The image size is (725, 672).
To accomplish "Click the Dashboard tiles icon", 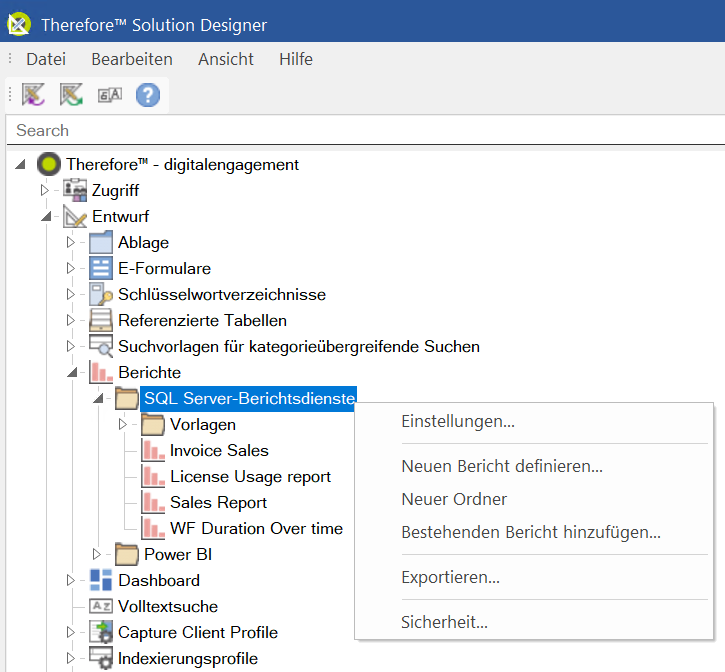I will click(x=101, y=580).
